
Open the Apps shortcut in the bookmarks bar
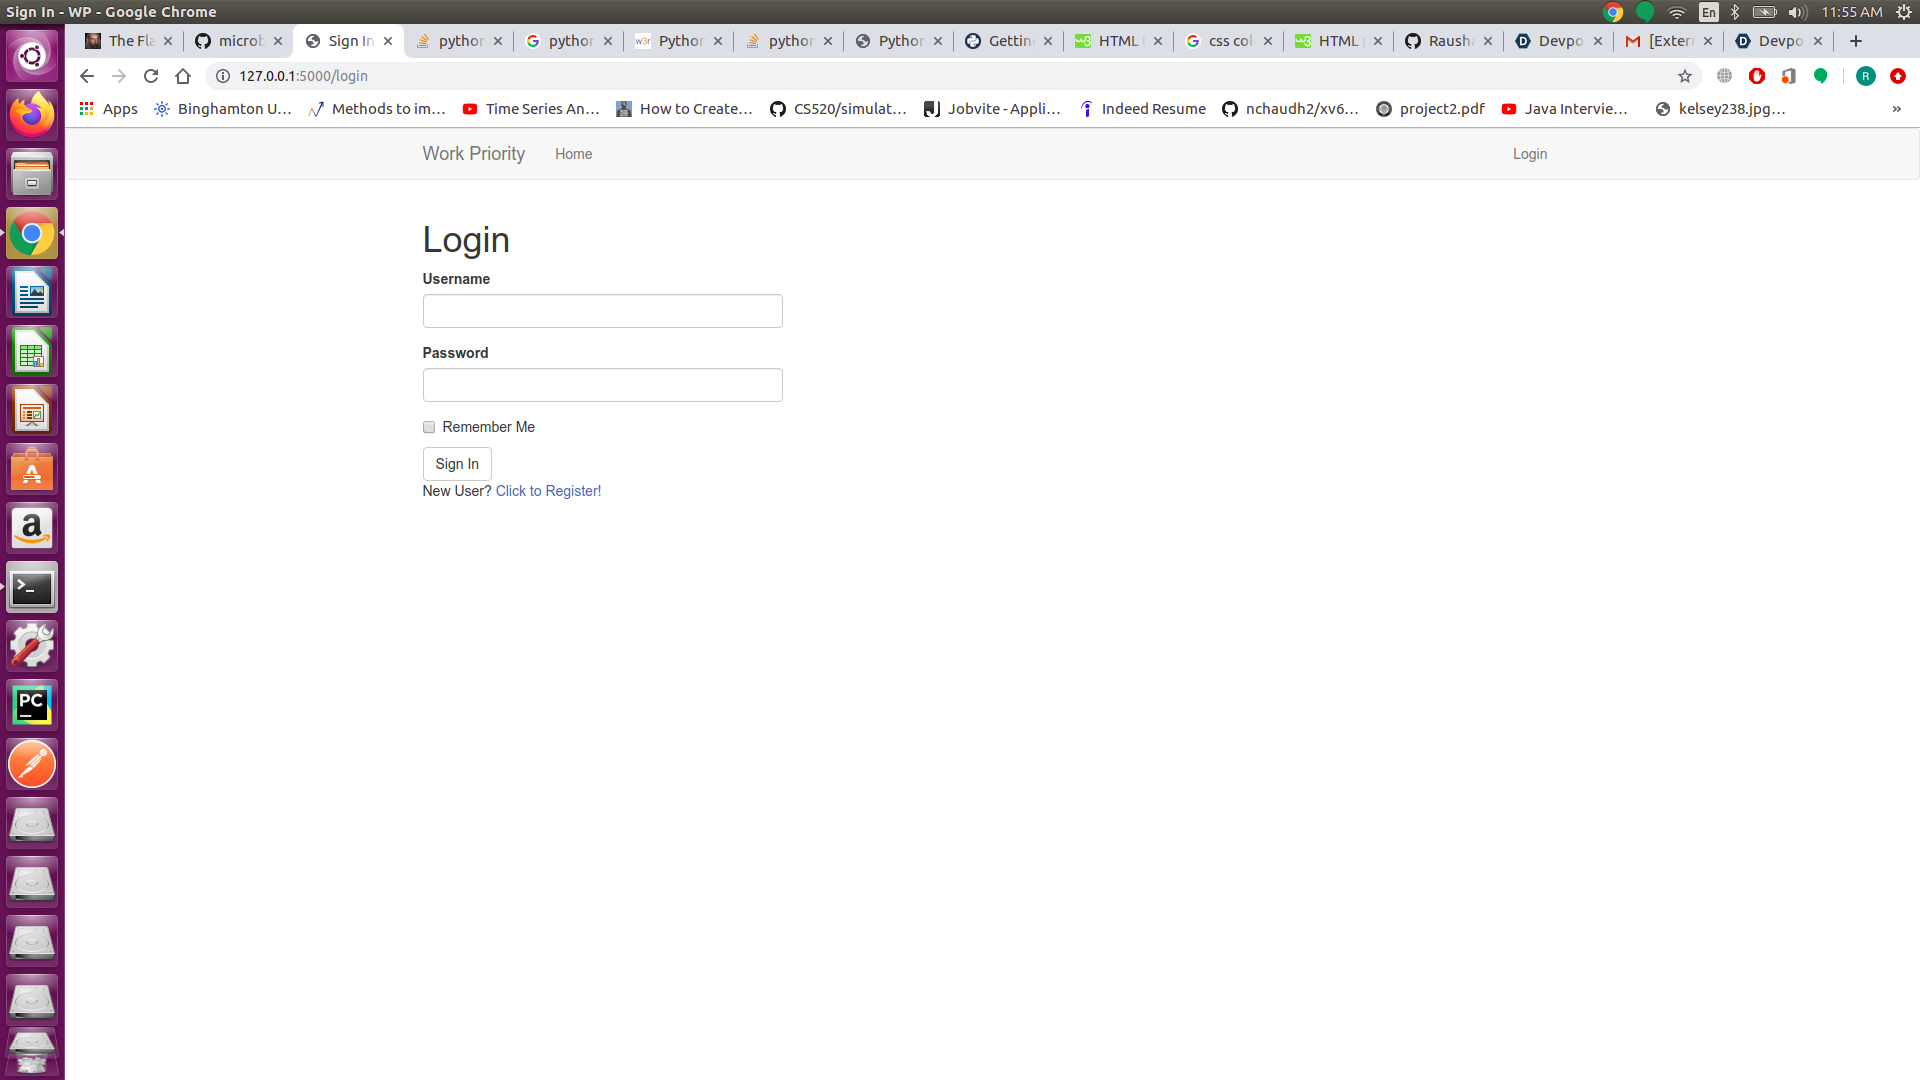[x=108, y=109]
